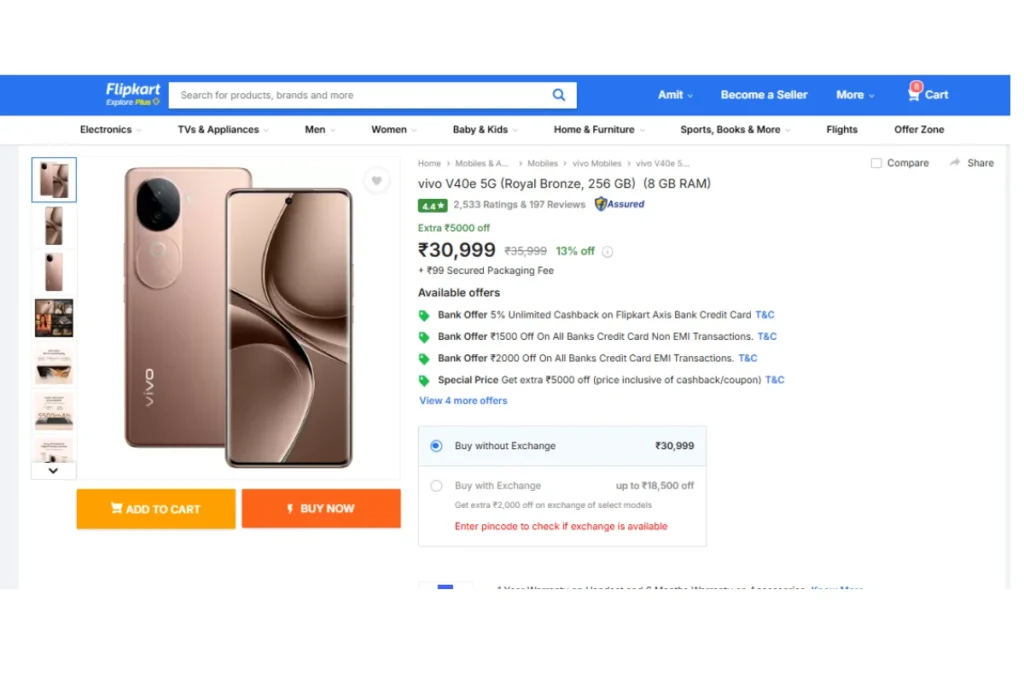Tick the Compare checkbox
Image resolution: width=1024 pixels, height=683 pixels.
click(x=876, y=163)
